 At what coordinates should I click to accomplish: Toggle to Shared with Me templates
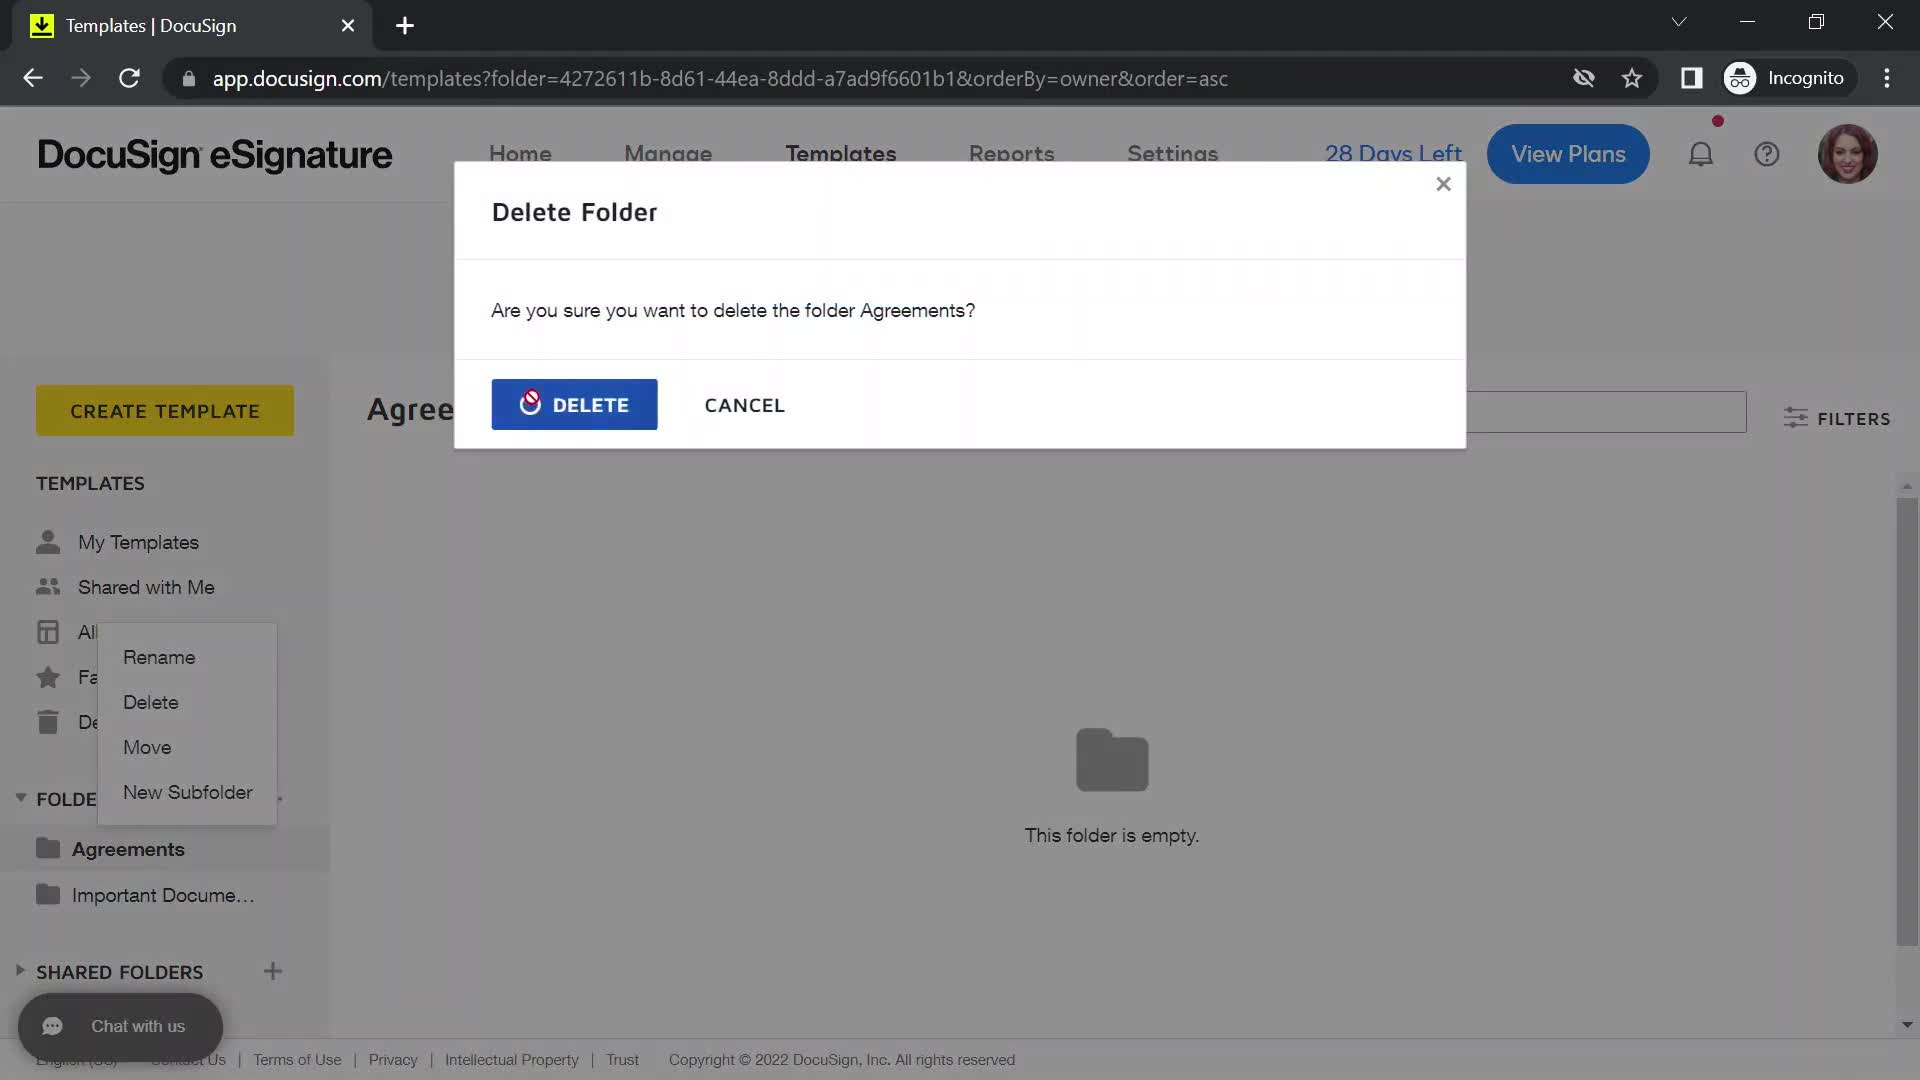146,587
